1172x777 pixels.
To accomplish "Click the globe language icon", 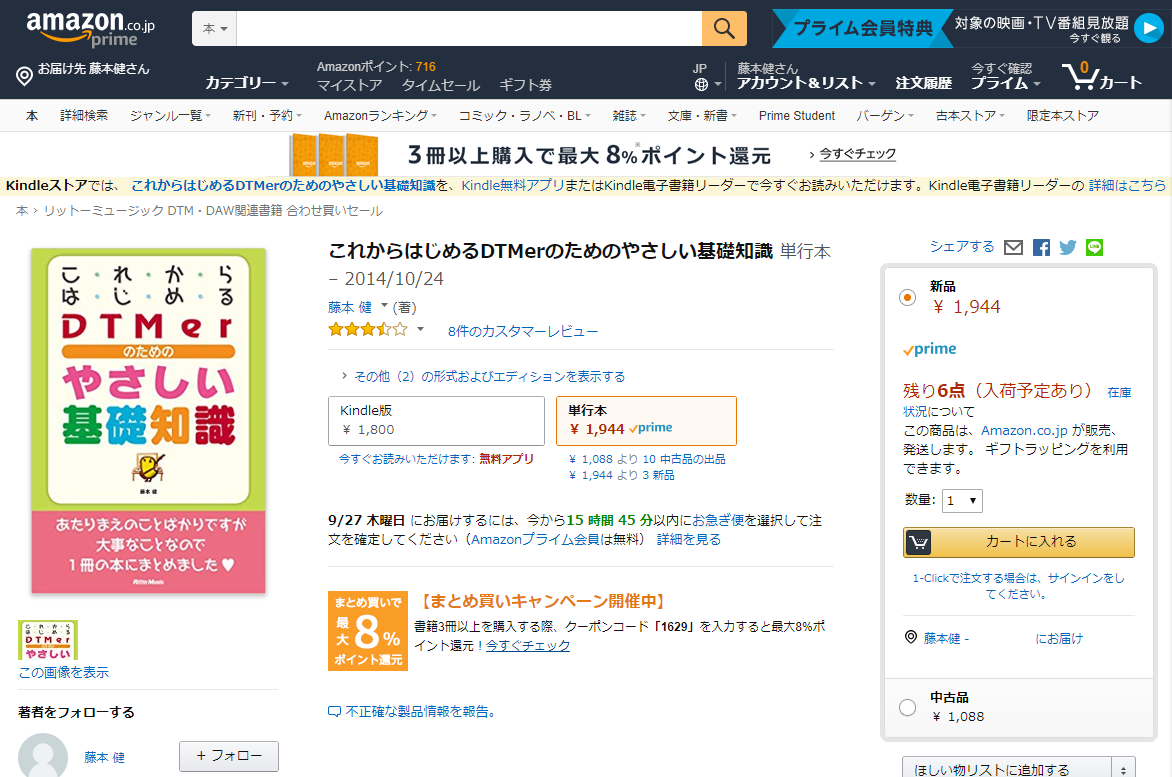I will coord(701,84).
